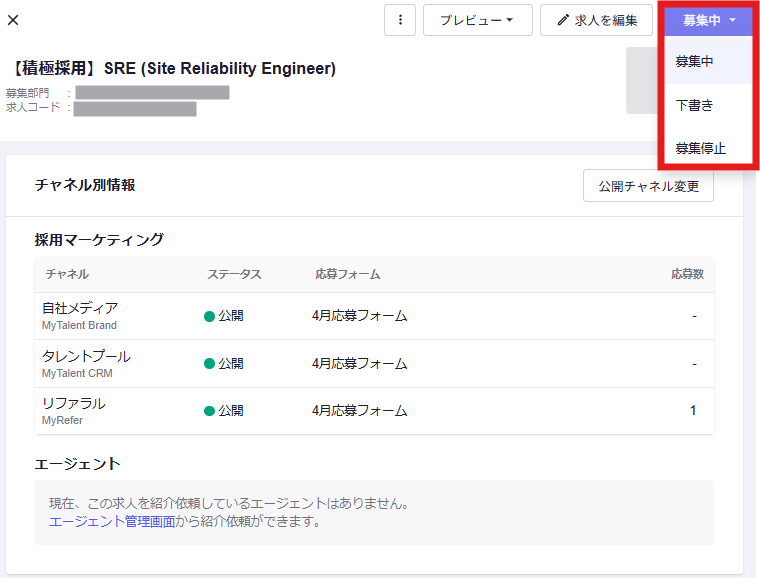Click the リファラル channel row
The height and width of the screenshot is (578, 760).
click(74, 410)
